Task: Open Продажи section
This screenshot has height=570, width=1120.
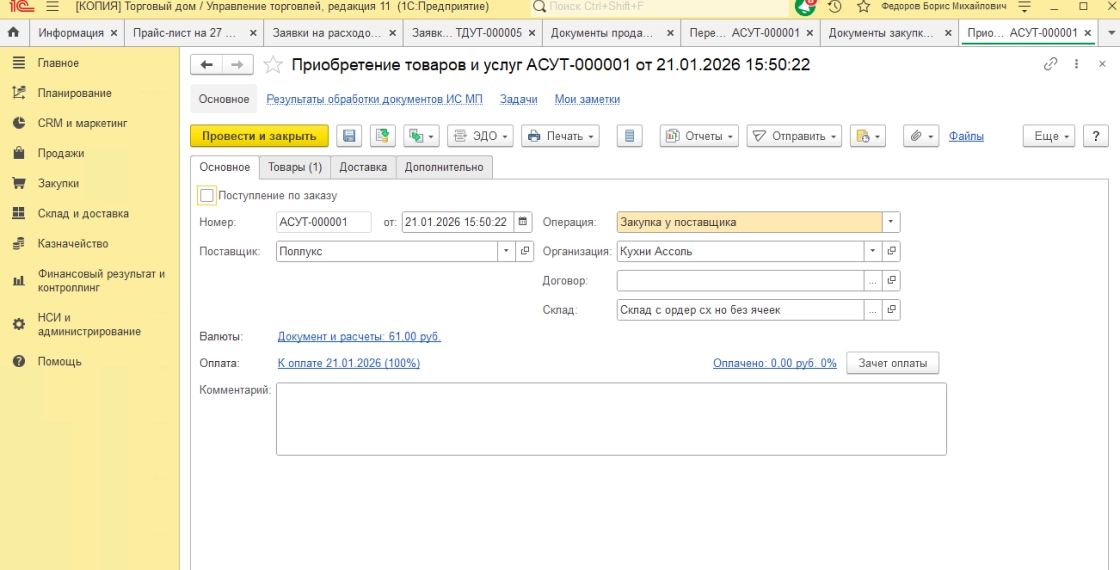Action: (61, 153)
